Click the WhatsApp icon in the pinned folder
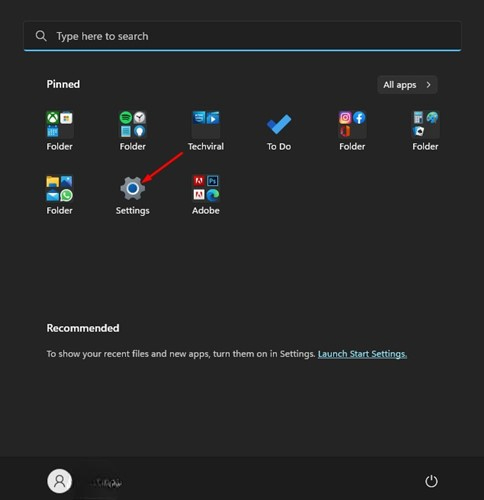 (x=66, y=195)
